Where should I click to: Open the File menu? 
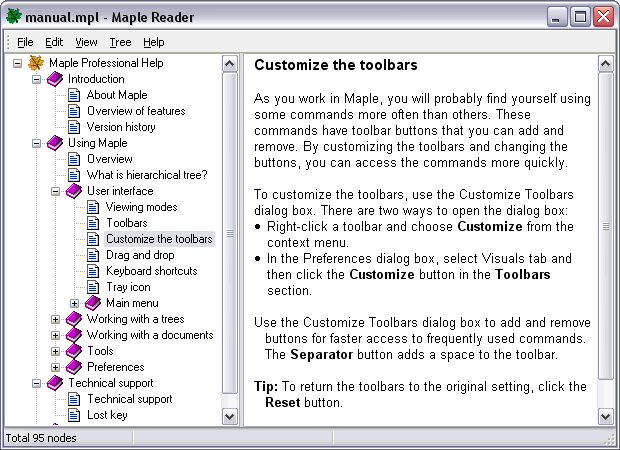click(25, 42)
